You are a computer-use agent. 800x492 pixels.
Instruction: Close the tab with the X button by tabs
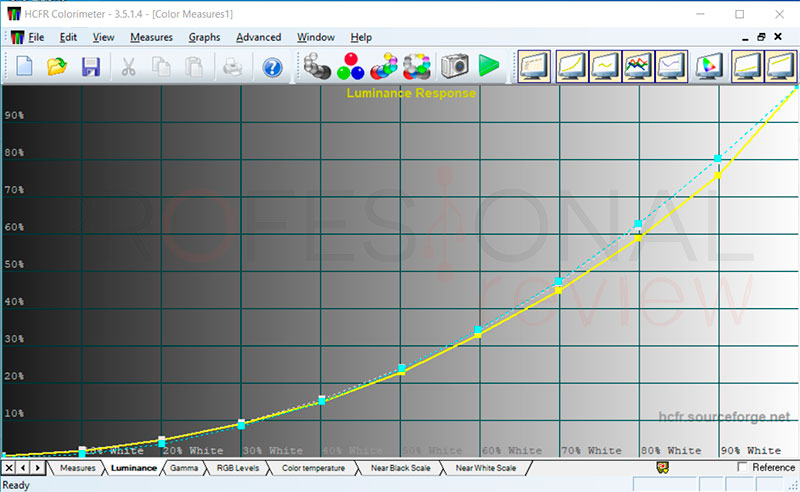(9, 468)
